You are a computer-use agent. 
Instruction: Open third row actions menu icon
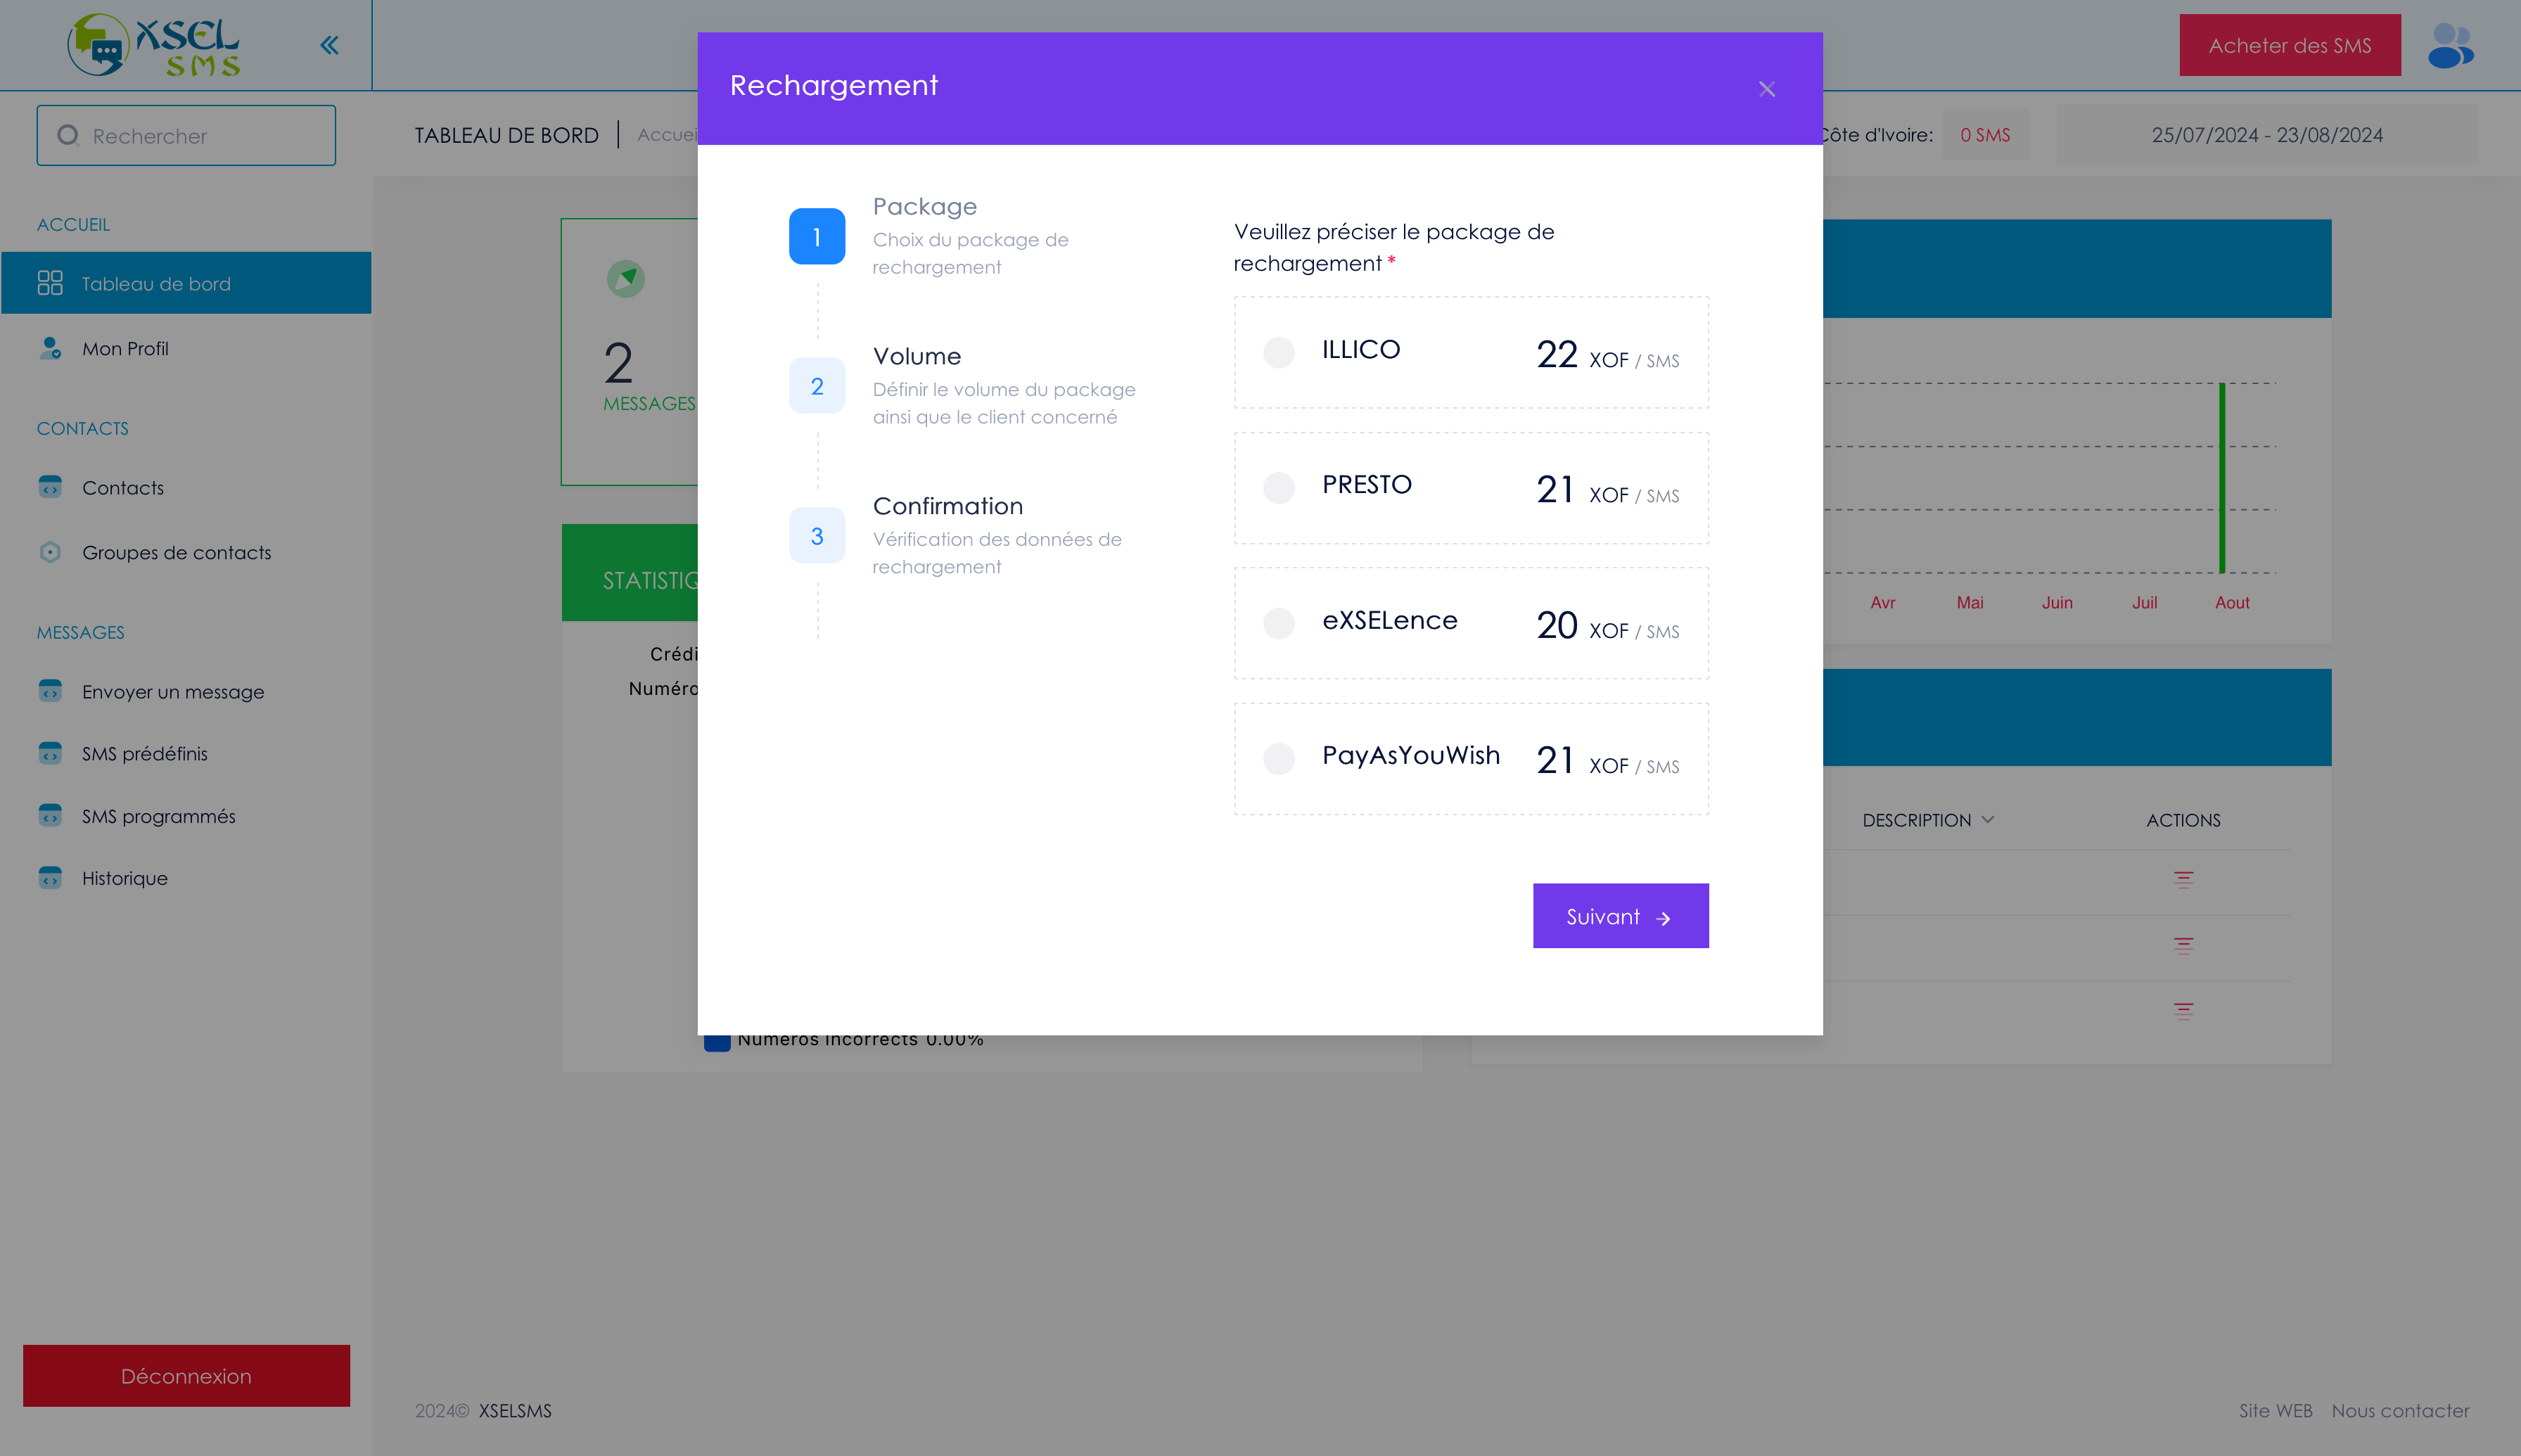pos(2183,1011)
